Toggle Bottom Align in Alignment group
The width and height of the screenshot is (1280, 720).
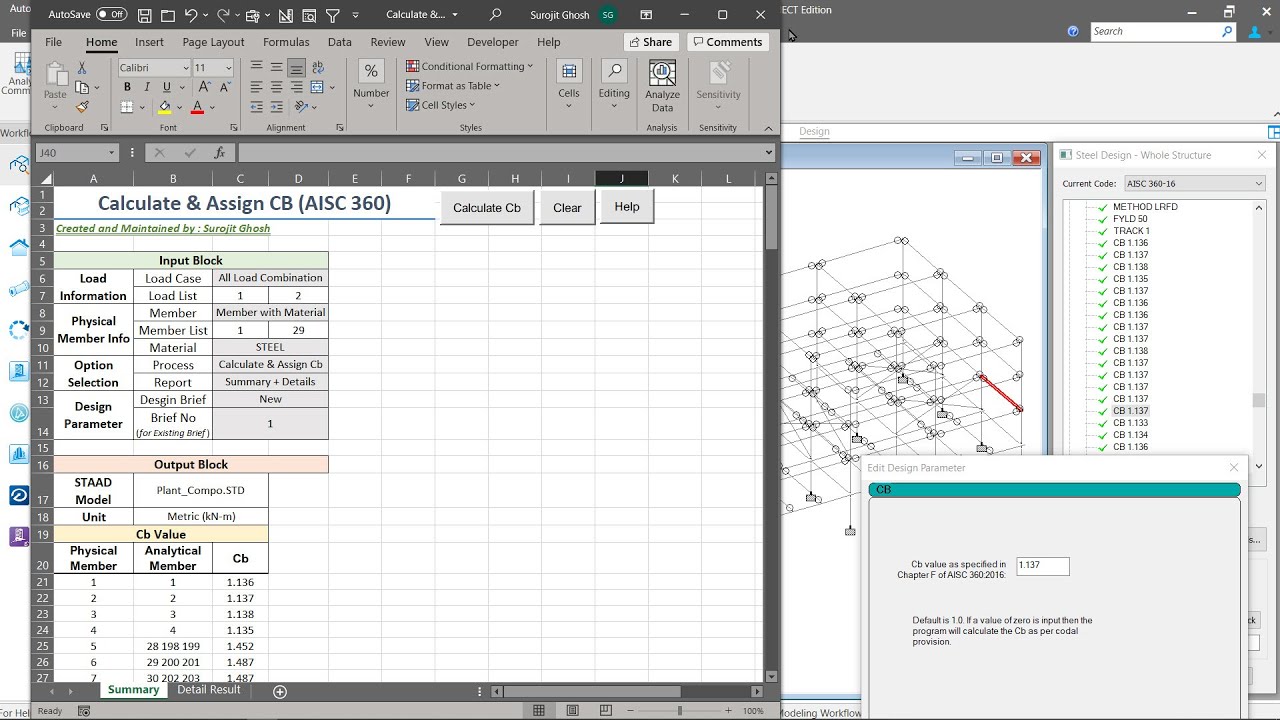[x=296, y=67]
